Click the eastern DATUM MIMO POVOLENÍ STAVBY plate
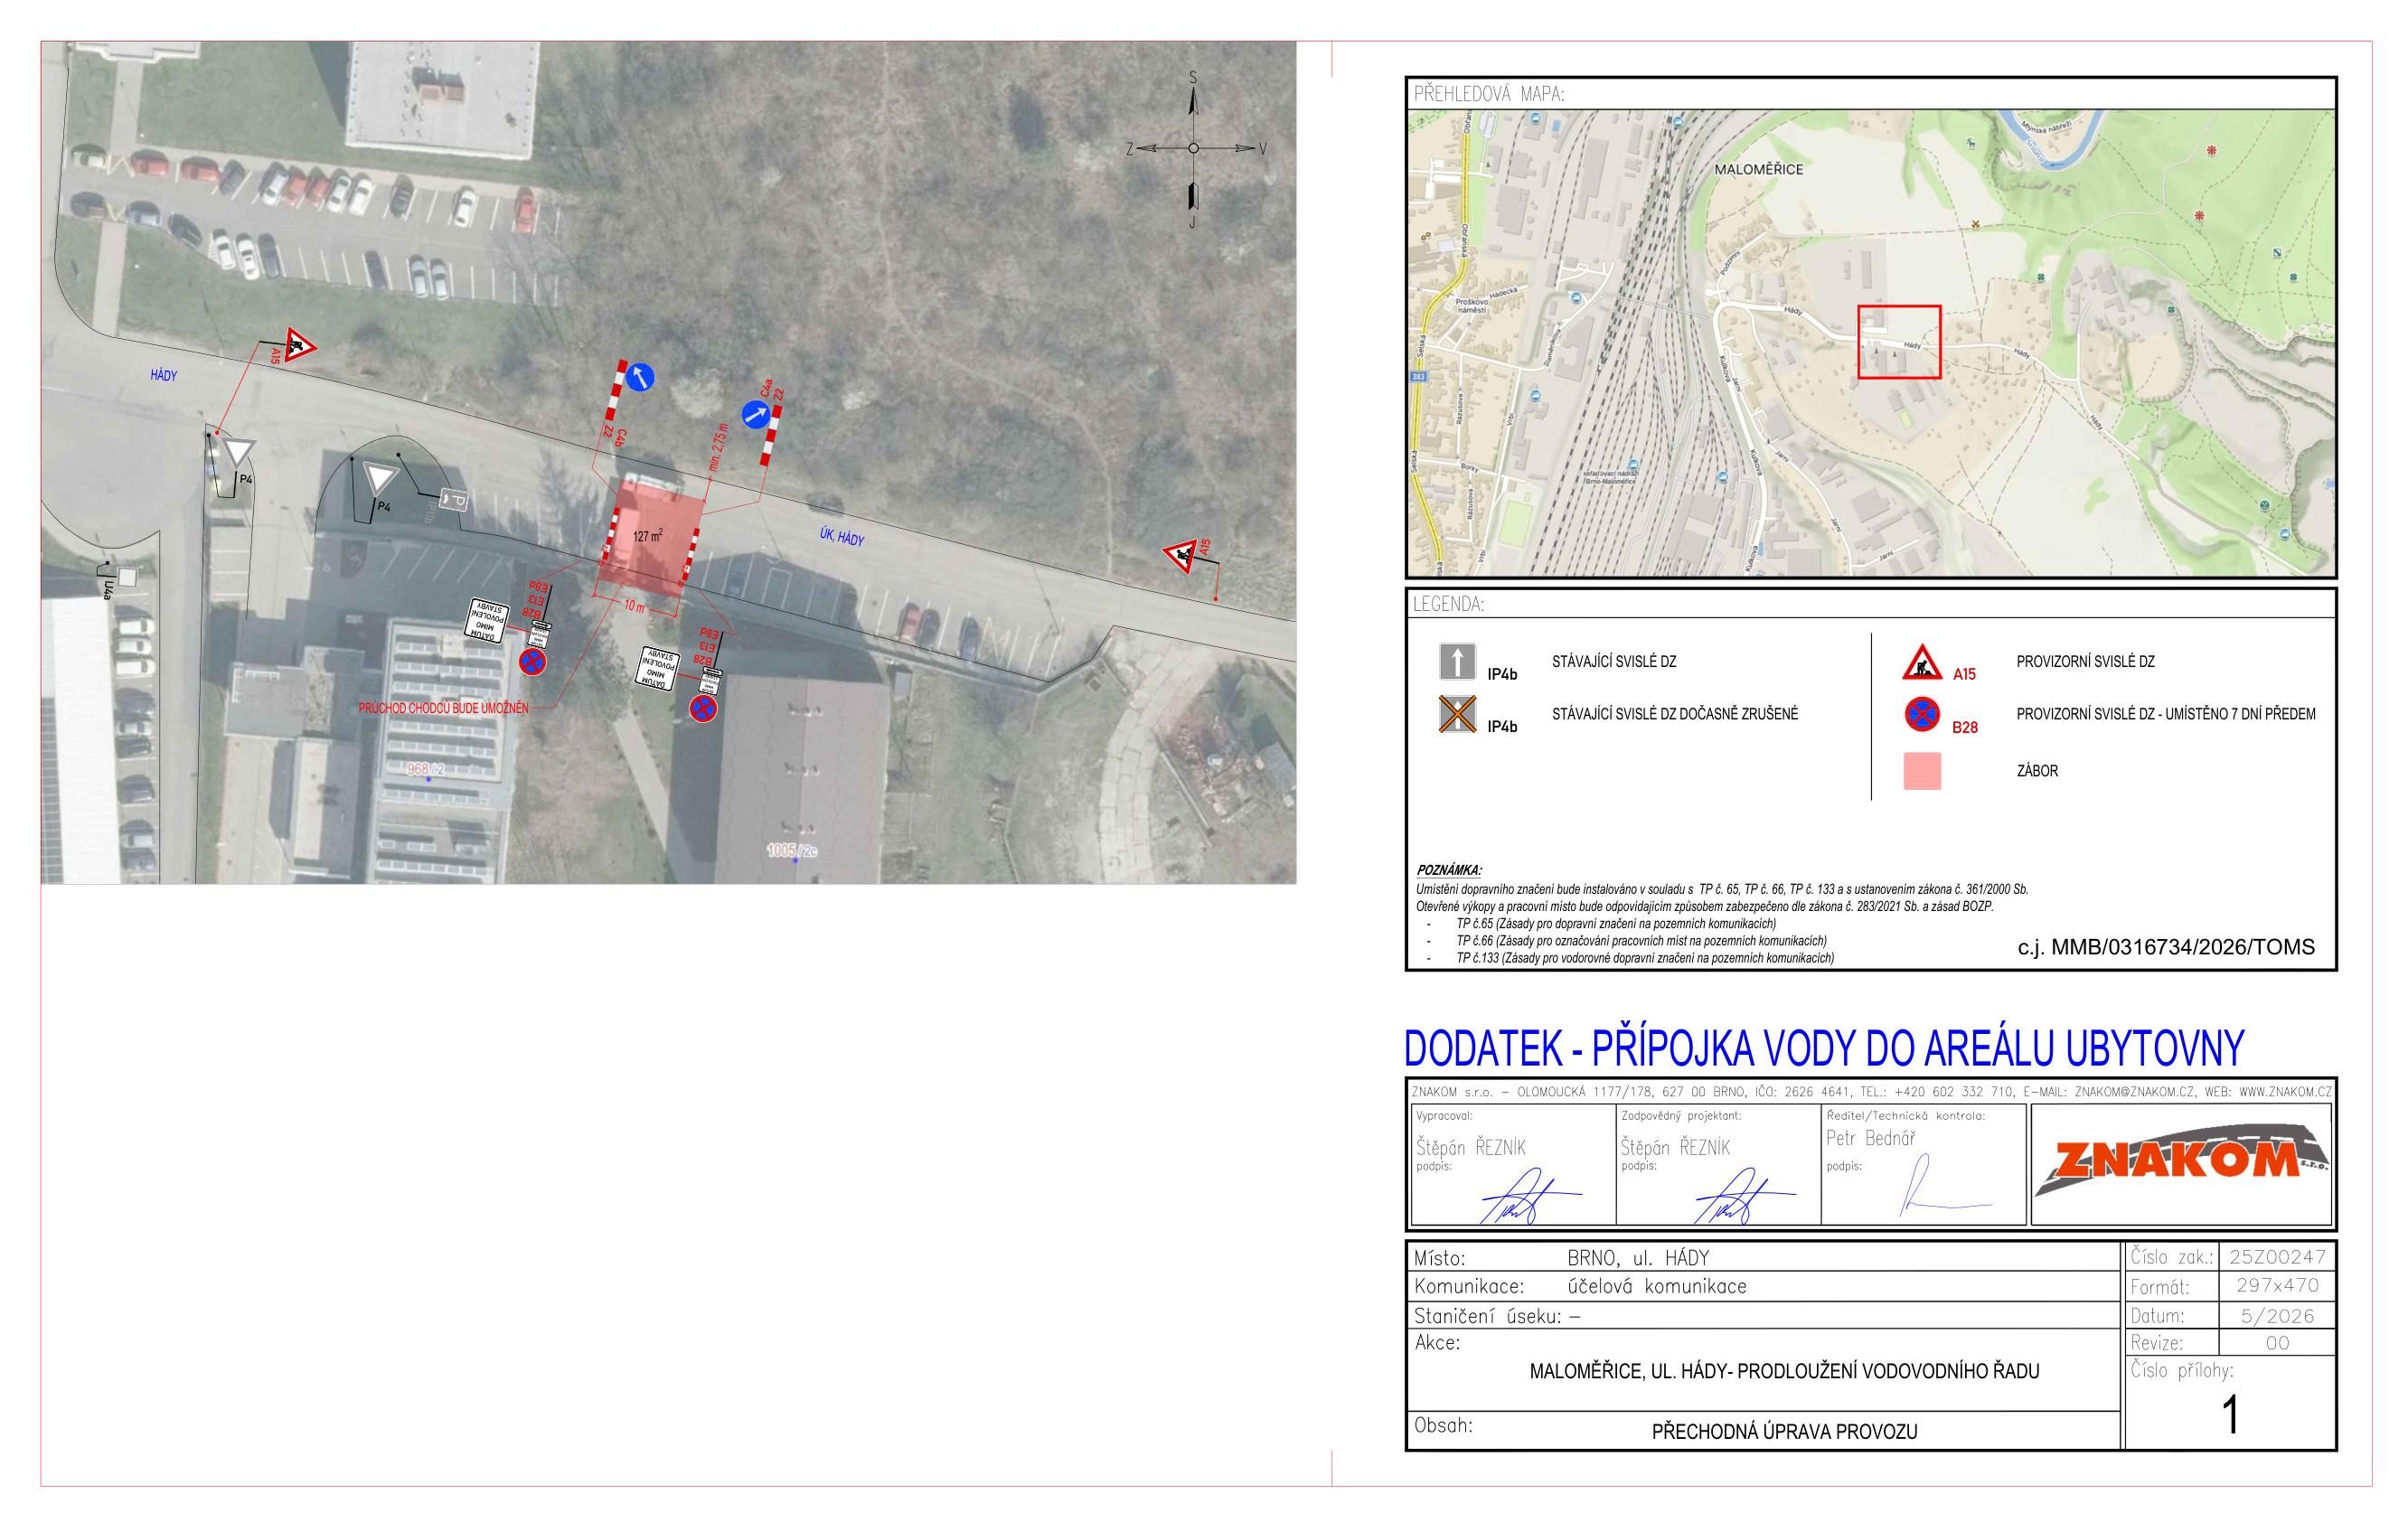The image size is (2408, 1522). [657, 667]
